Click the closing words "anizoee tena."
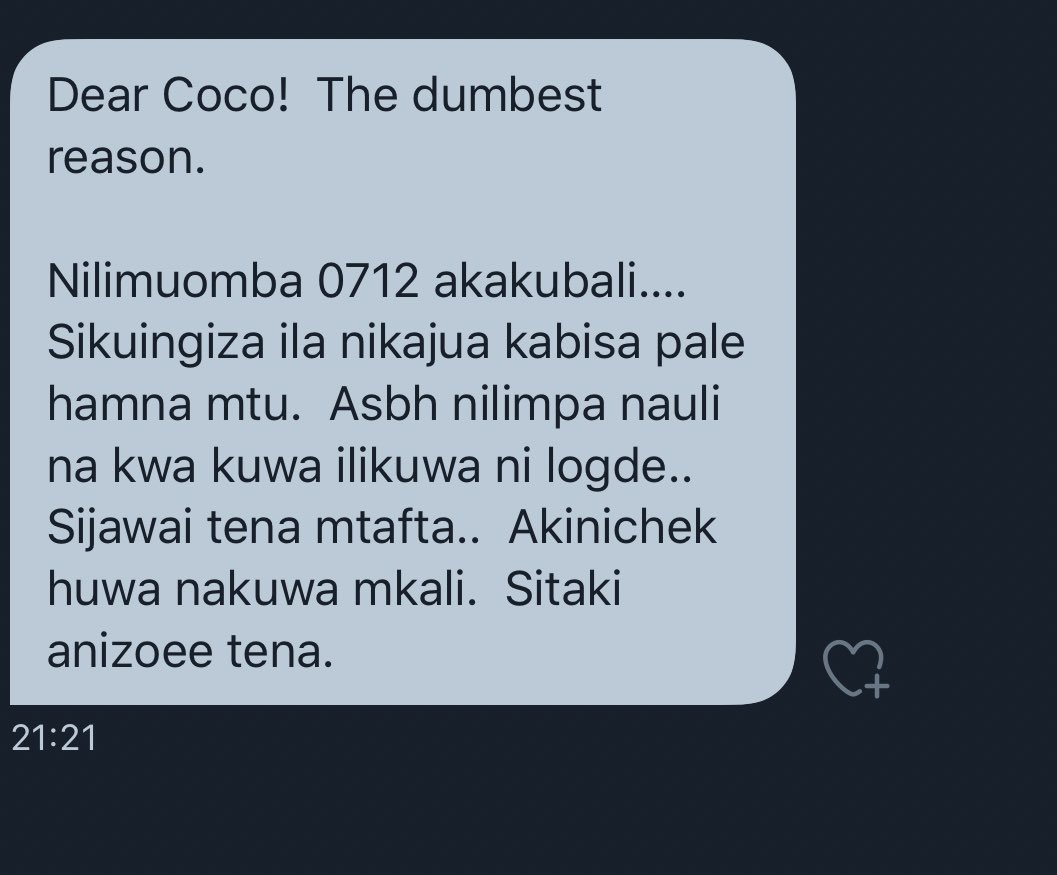 pos(190,652)
